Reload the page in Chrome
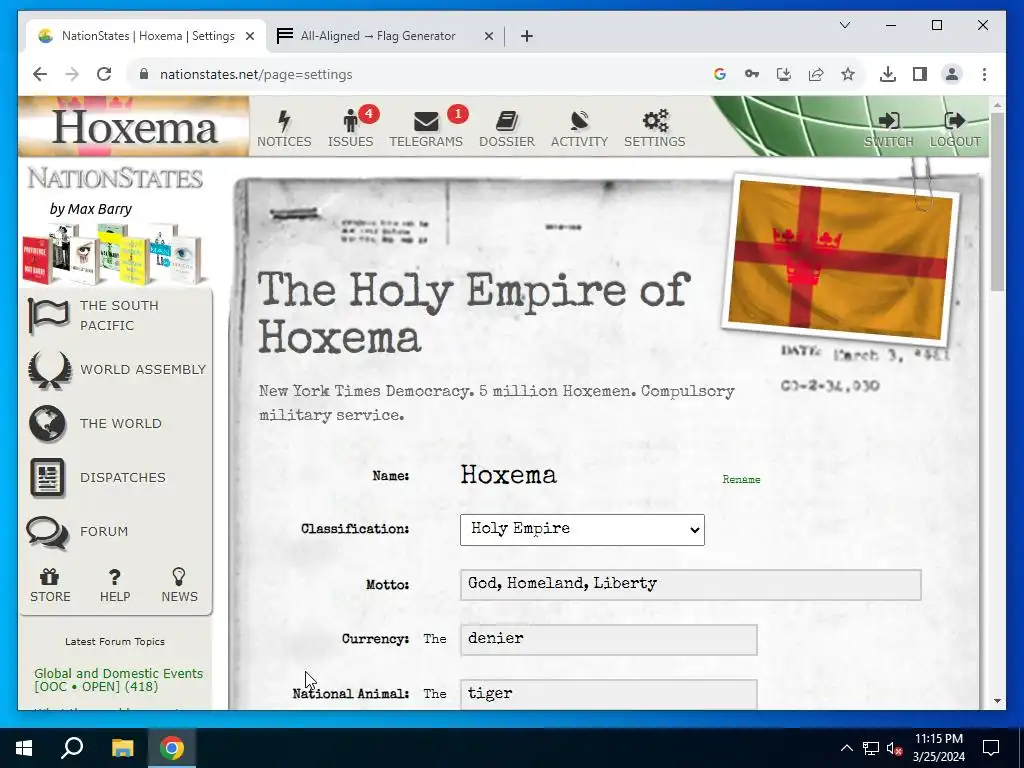 tap(104, 74)
